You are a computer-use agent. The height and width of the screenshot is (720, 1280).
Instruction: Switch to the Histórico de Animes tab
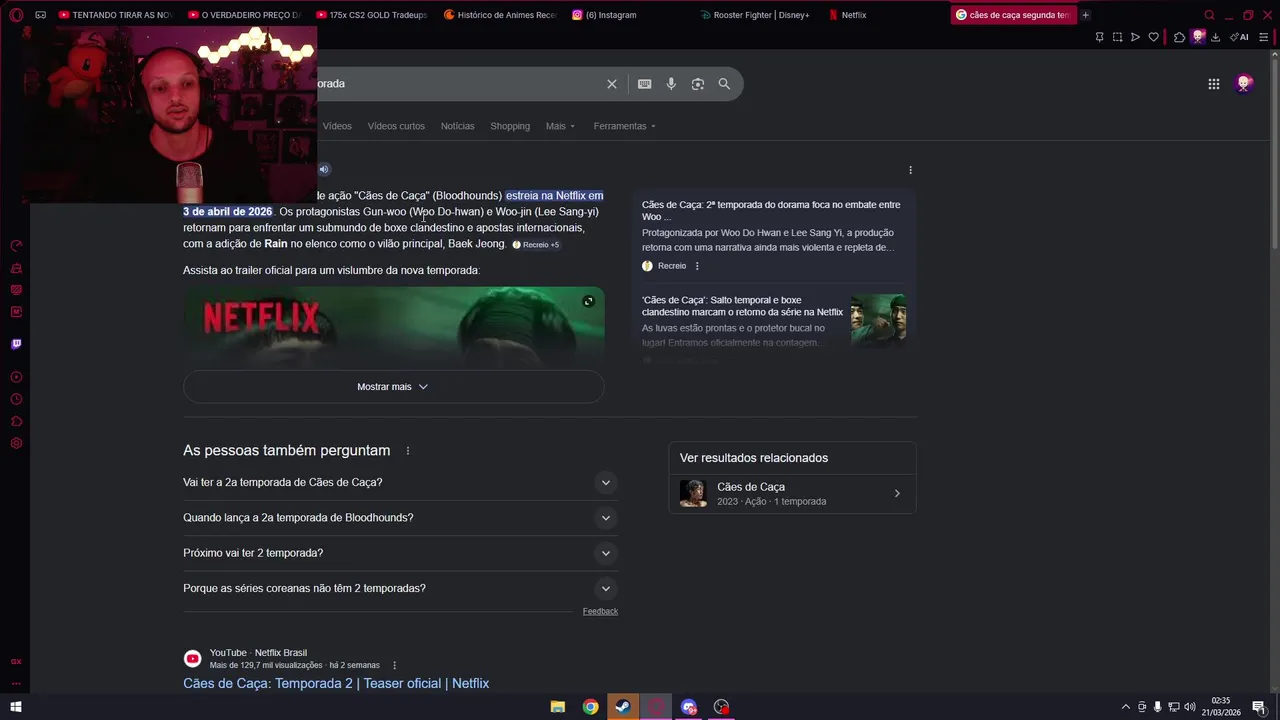pyautogui.click(x=499, y=15)
